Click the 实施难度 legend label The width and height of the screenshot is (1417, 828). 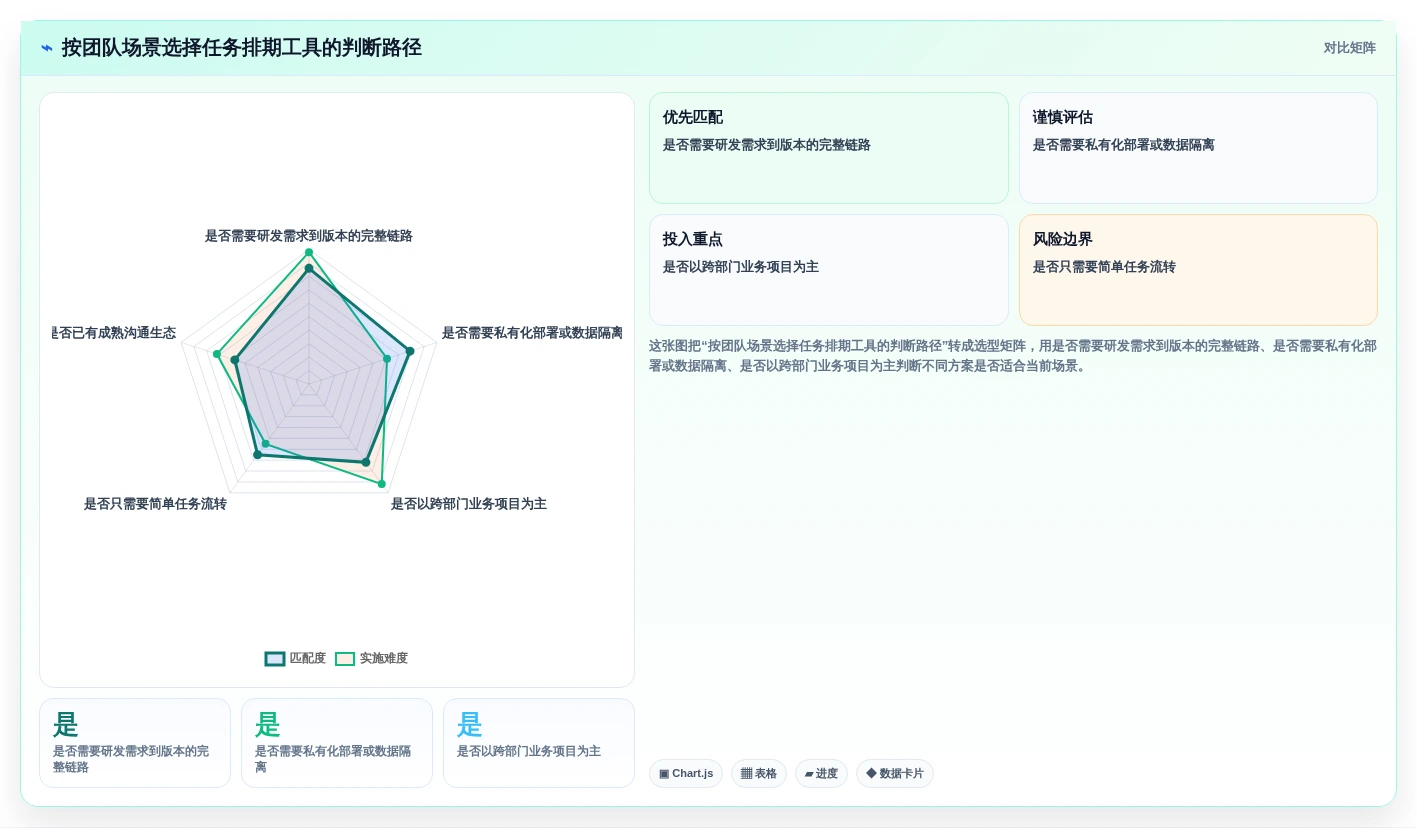click(384, 659)
